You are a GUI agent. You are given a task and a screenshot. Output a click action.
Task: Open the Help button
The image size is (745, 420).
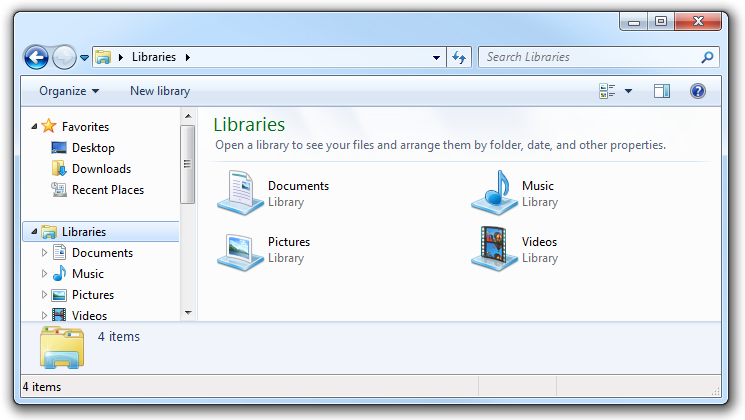697,91
